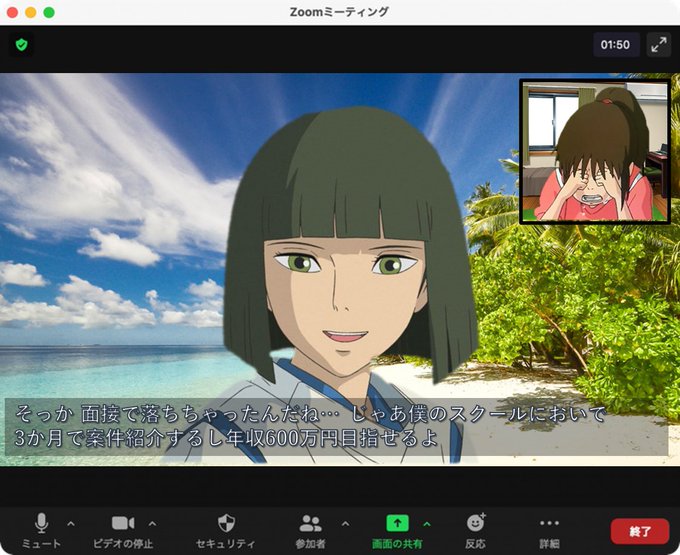Open share options chevron beside Share Screen
680x555 pixels.
(x=427, y=524)
